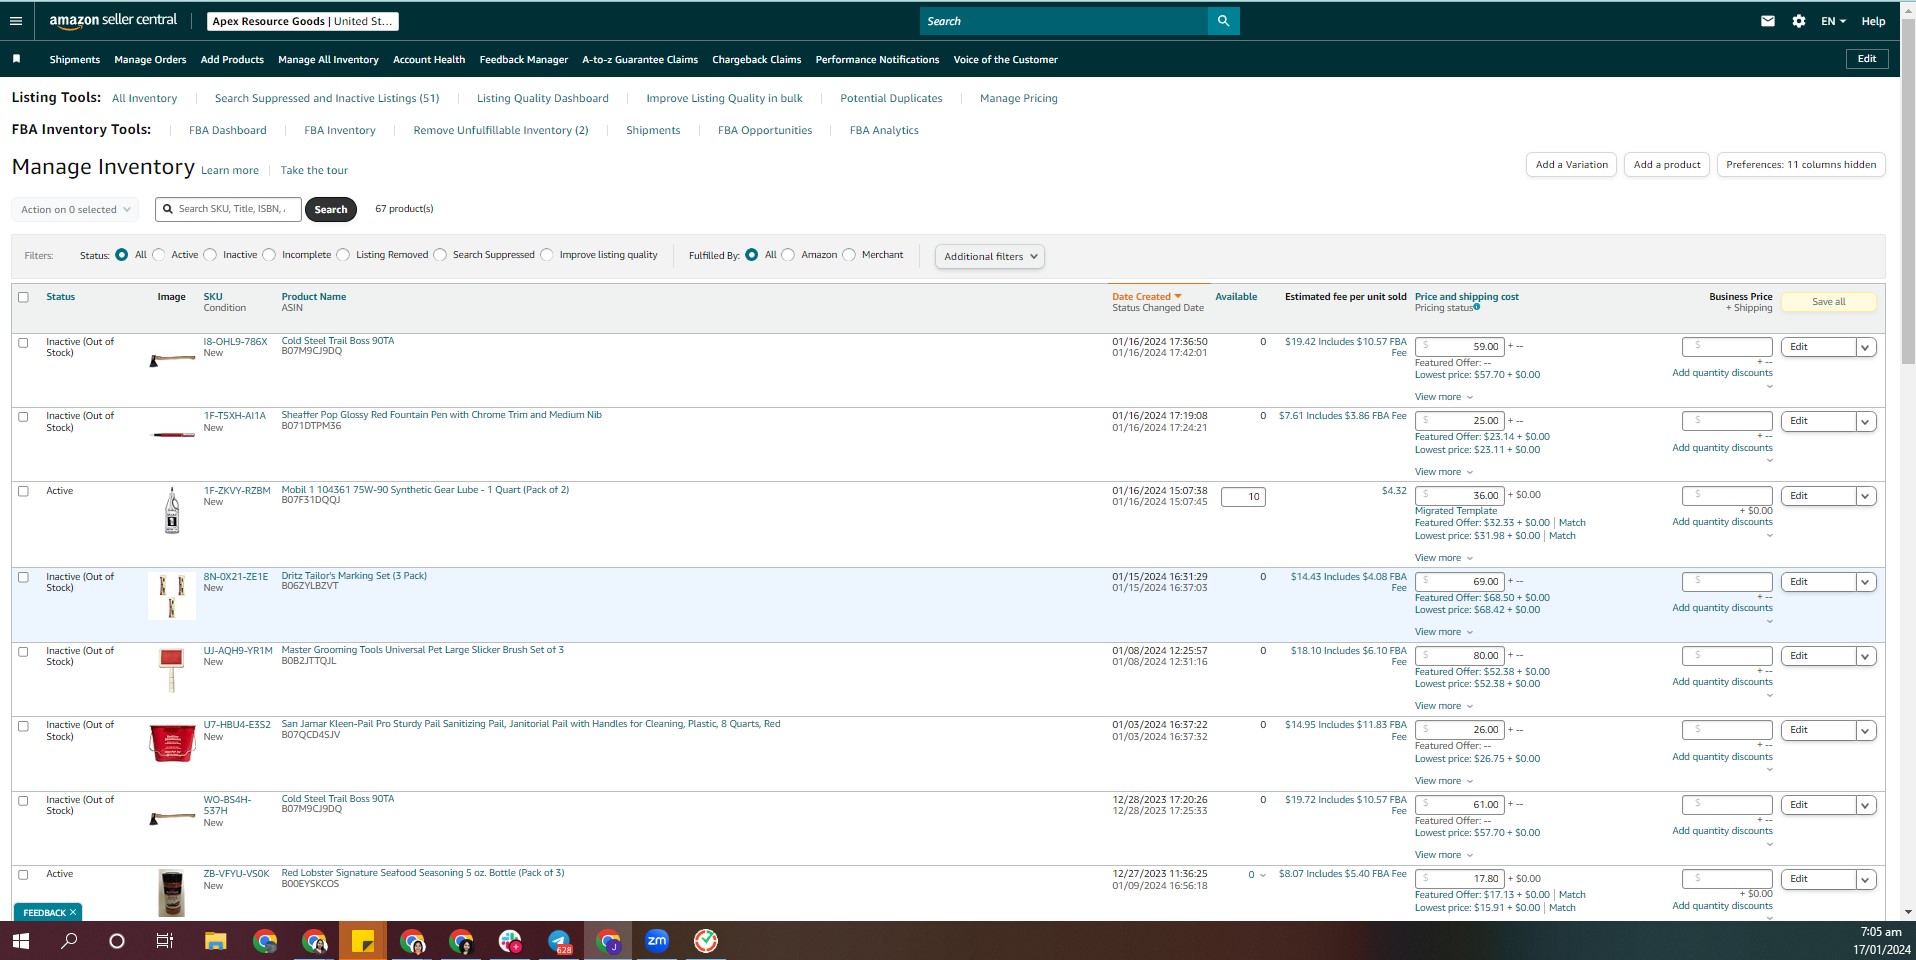Click the Add a product button
The width and height of the screenshot is (1916, 960).
coord(1667,165)
